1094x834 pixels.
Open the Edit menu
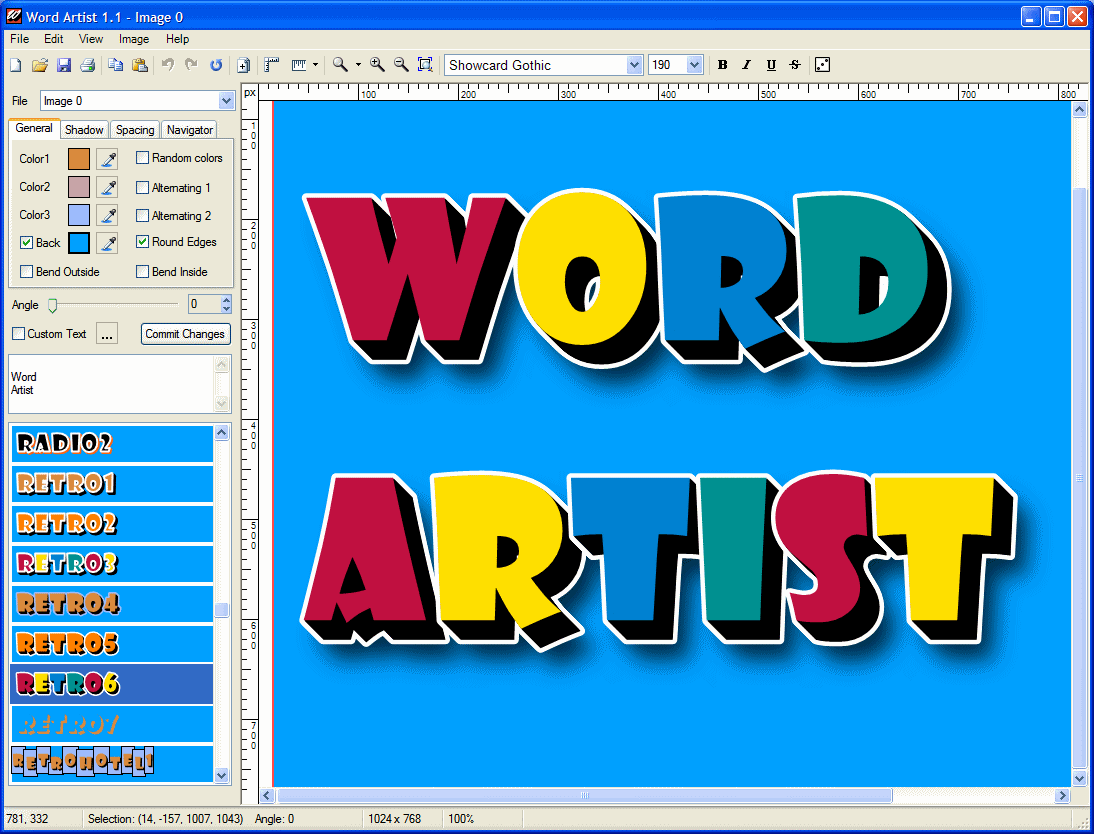point(54,39)
